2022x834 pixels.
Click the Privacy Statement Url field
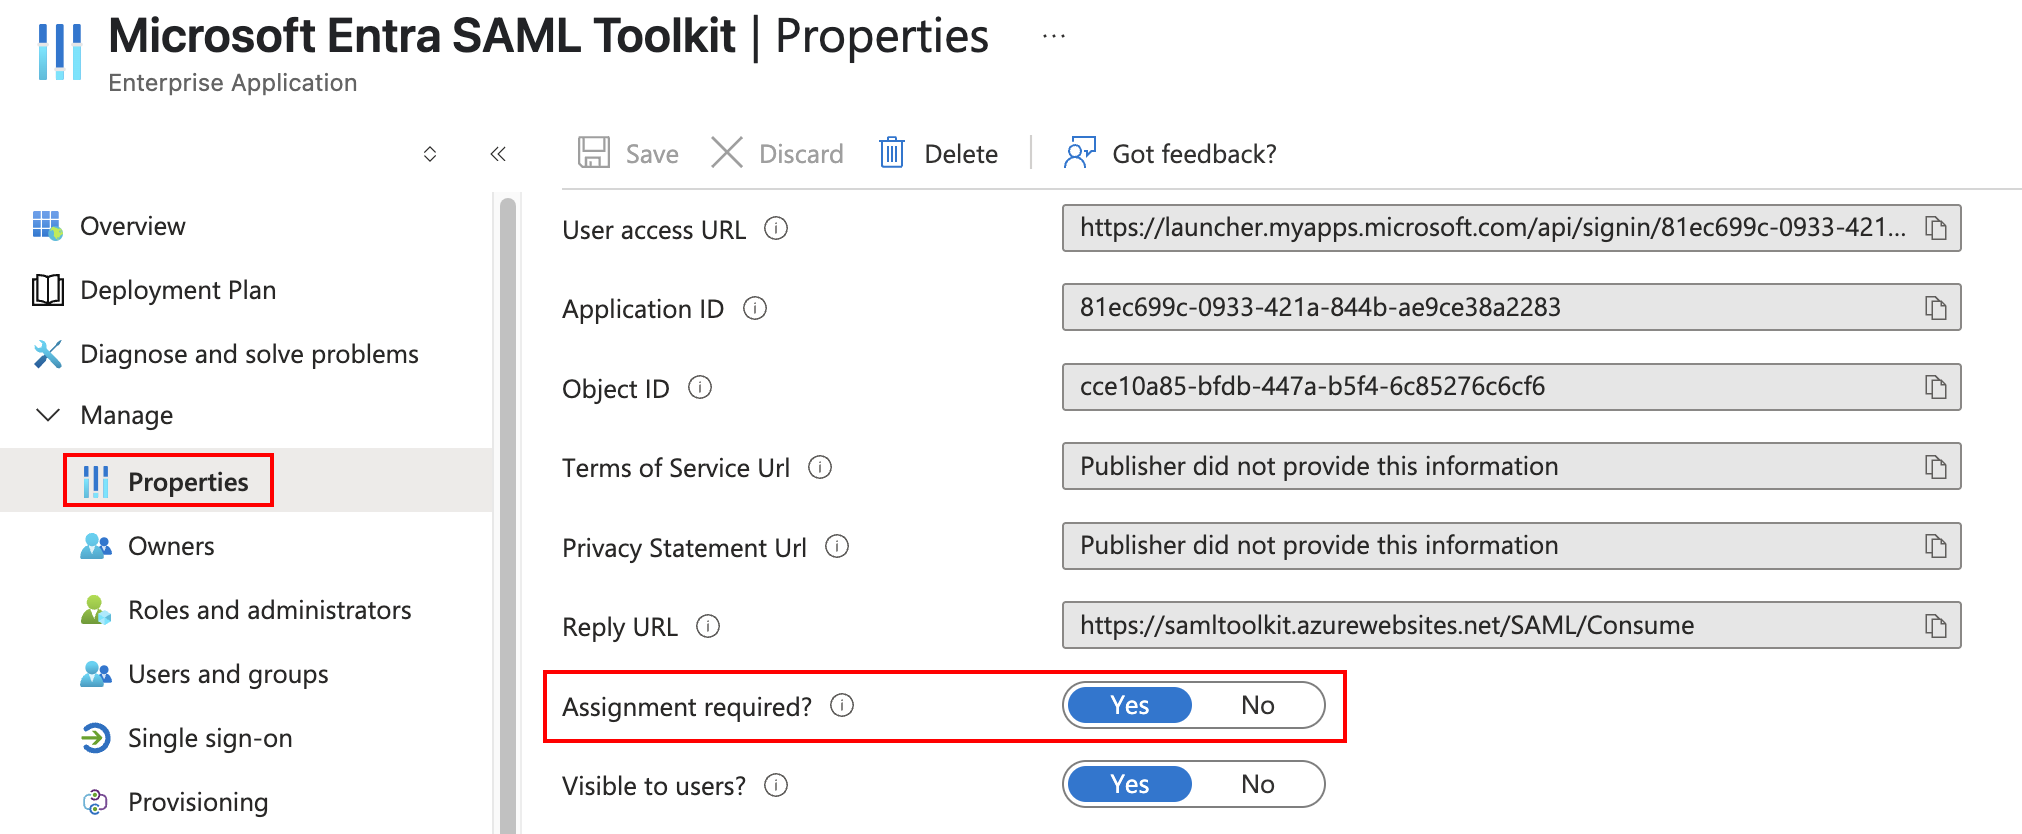(x=1511, y=546)
